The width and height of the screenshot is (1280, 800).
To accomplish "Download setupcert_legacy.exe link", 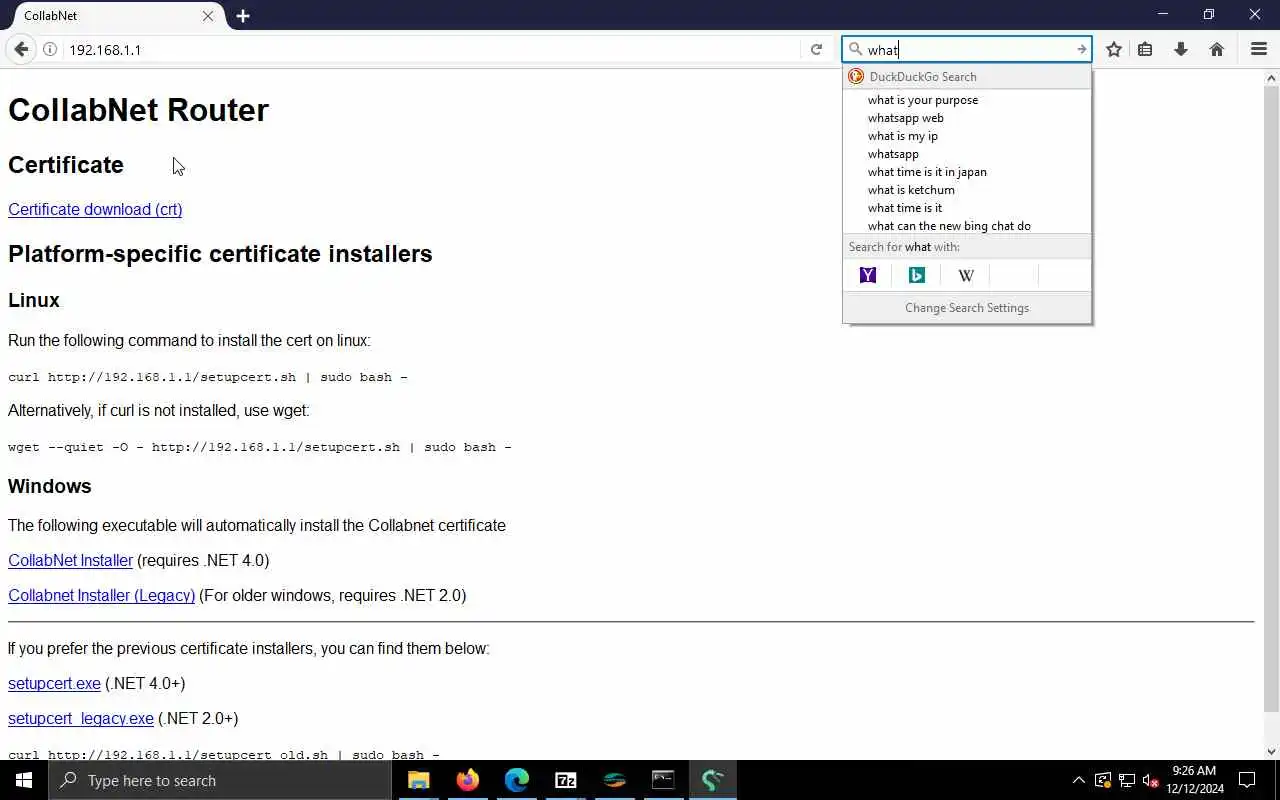I will (x=81, y=718).
